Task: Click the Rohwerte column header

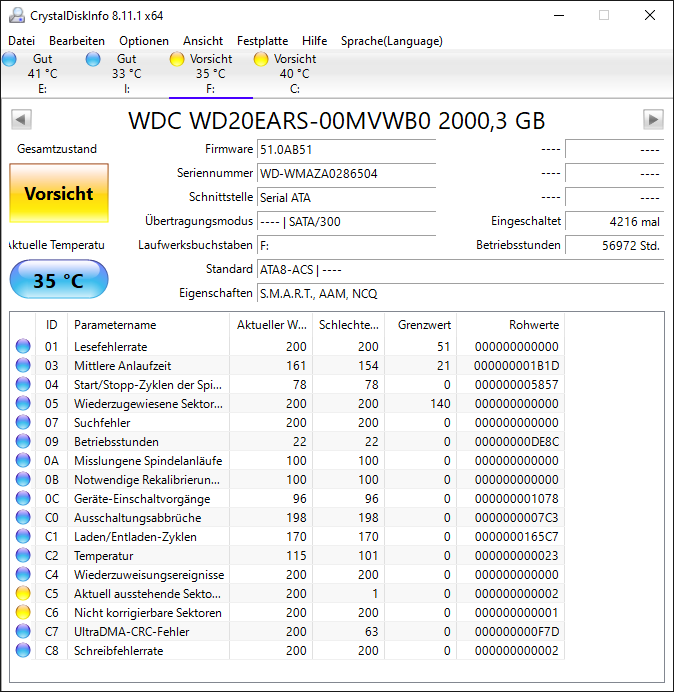Action: [x=511, y=325]
